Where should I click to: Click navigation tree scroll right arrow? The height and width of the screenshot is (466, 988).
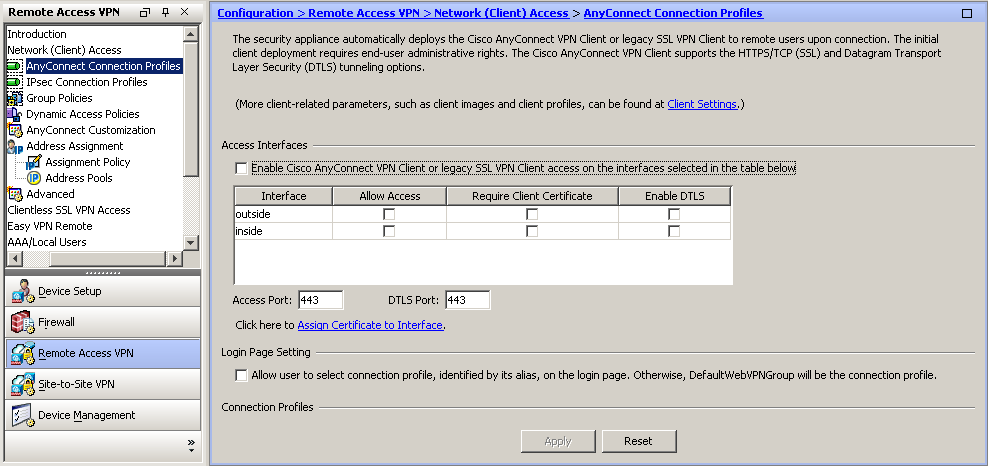pos(175,258)
